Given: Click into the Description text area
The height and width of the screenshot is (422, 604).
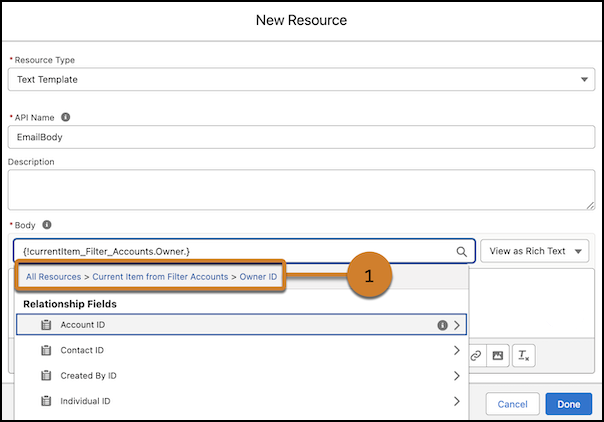Looking at the screenshot, I should 301,190.
